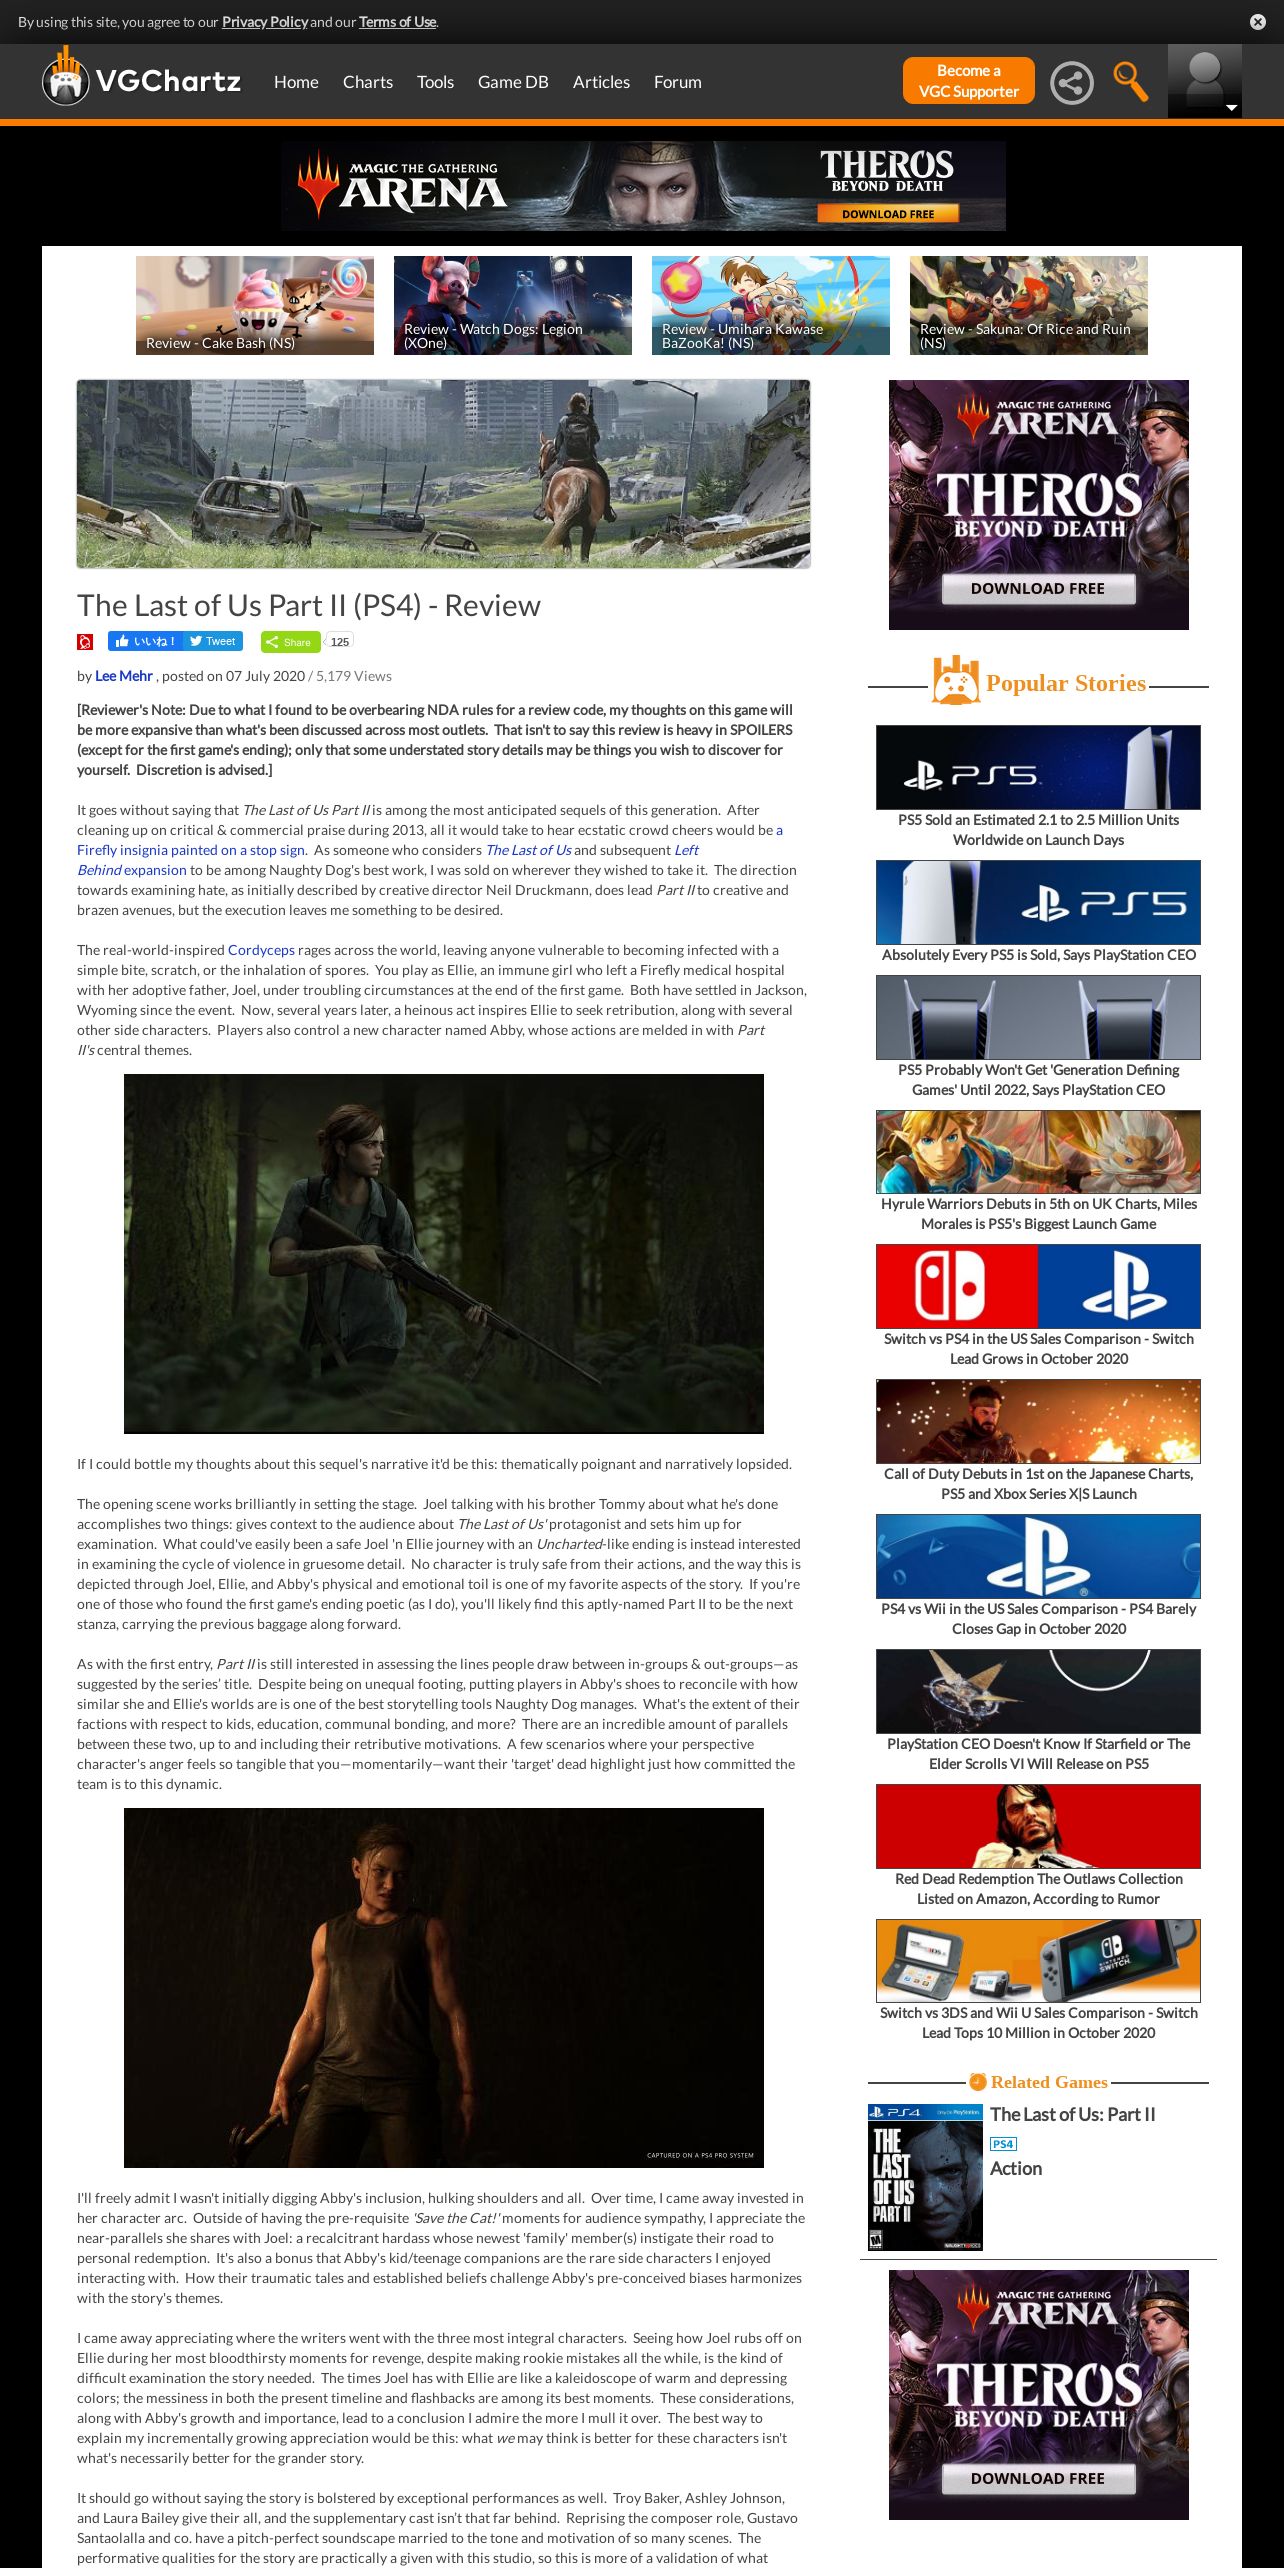The image size is (1284, 2568).
Task: Open Absolutely Every PS5 is Sold story
Action: click(x=1038, y=955)
